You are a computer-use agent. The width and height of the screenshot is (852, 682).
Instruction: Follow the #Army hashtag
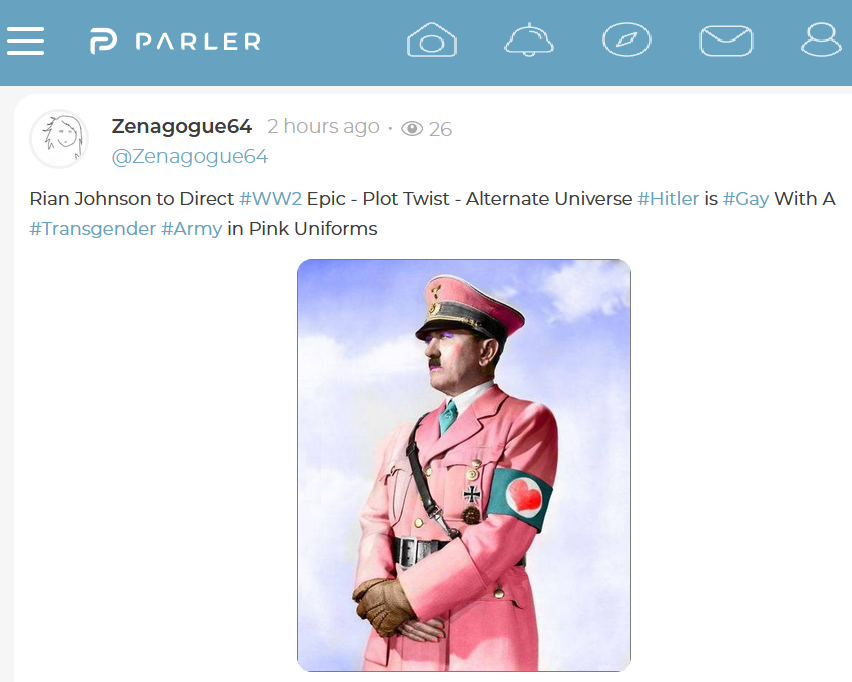(x=191, y=229)
